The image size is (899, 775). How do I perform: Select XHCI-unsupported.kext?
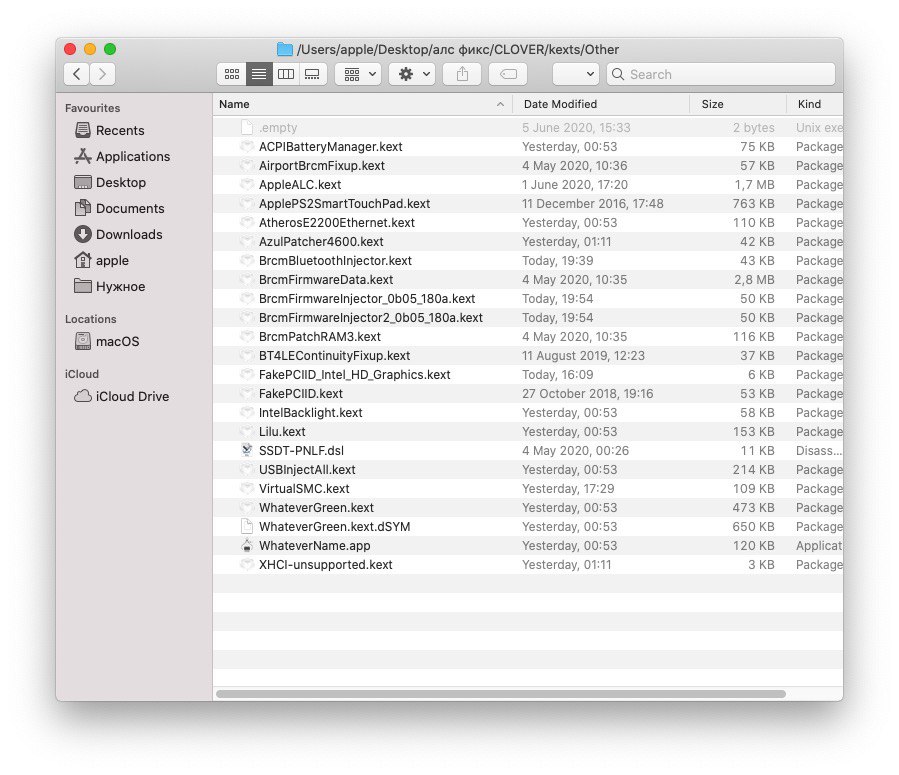click(x=527, y=564)
